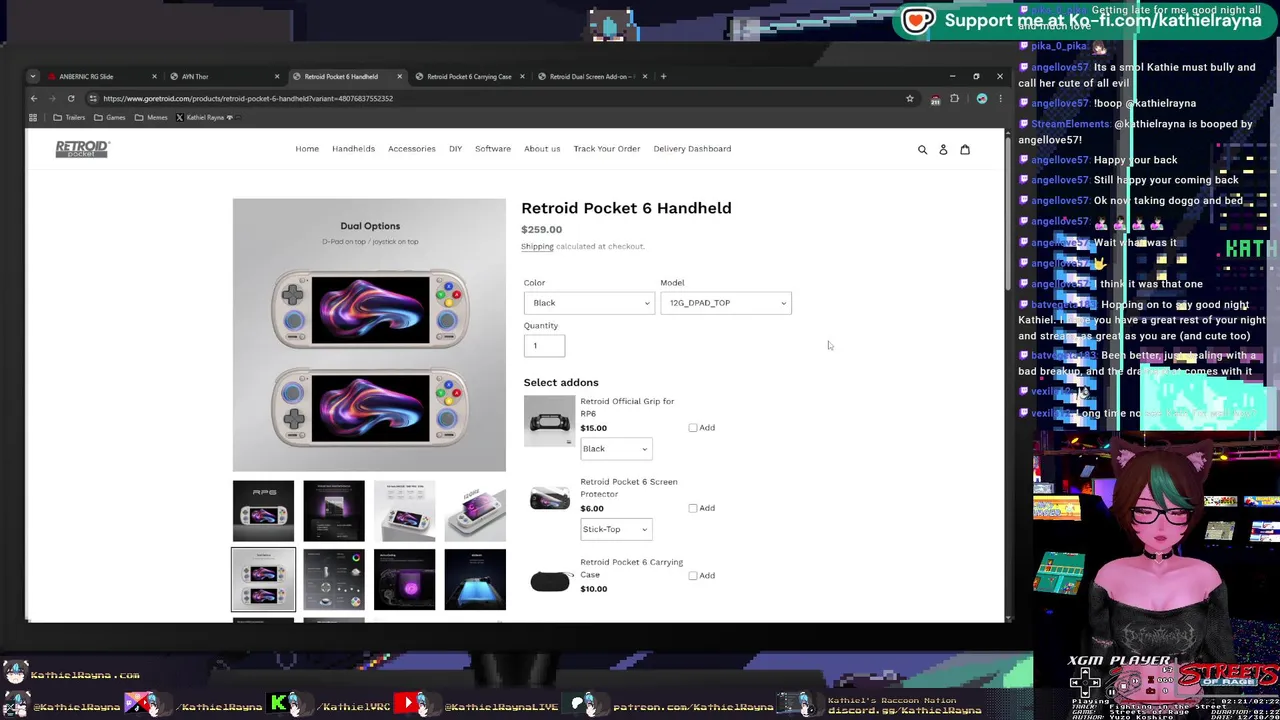Click the main Dual Options product image
The width and height of the screenshot is (1280, 720).
pyautogui.click(x=369, y=335)
